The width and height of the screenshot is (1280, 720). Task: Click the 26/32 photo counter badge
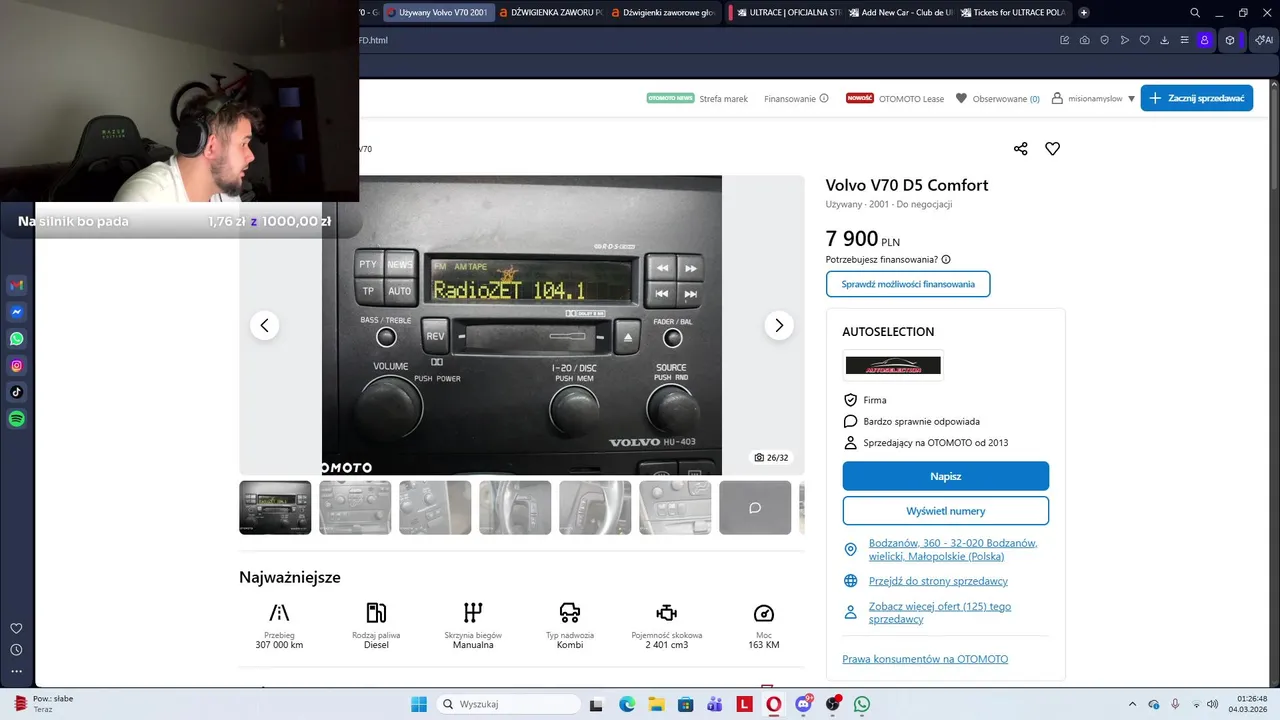(771, 458)
